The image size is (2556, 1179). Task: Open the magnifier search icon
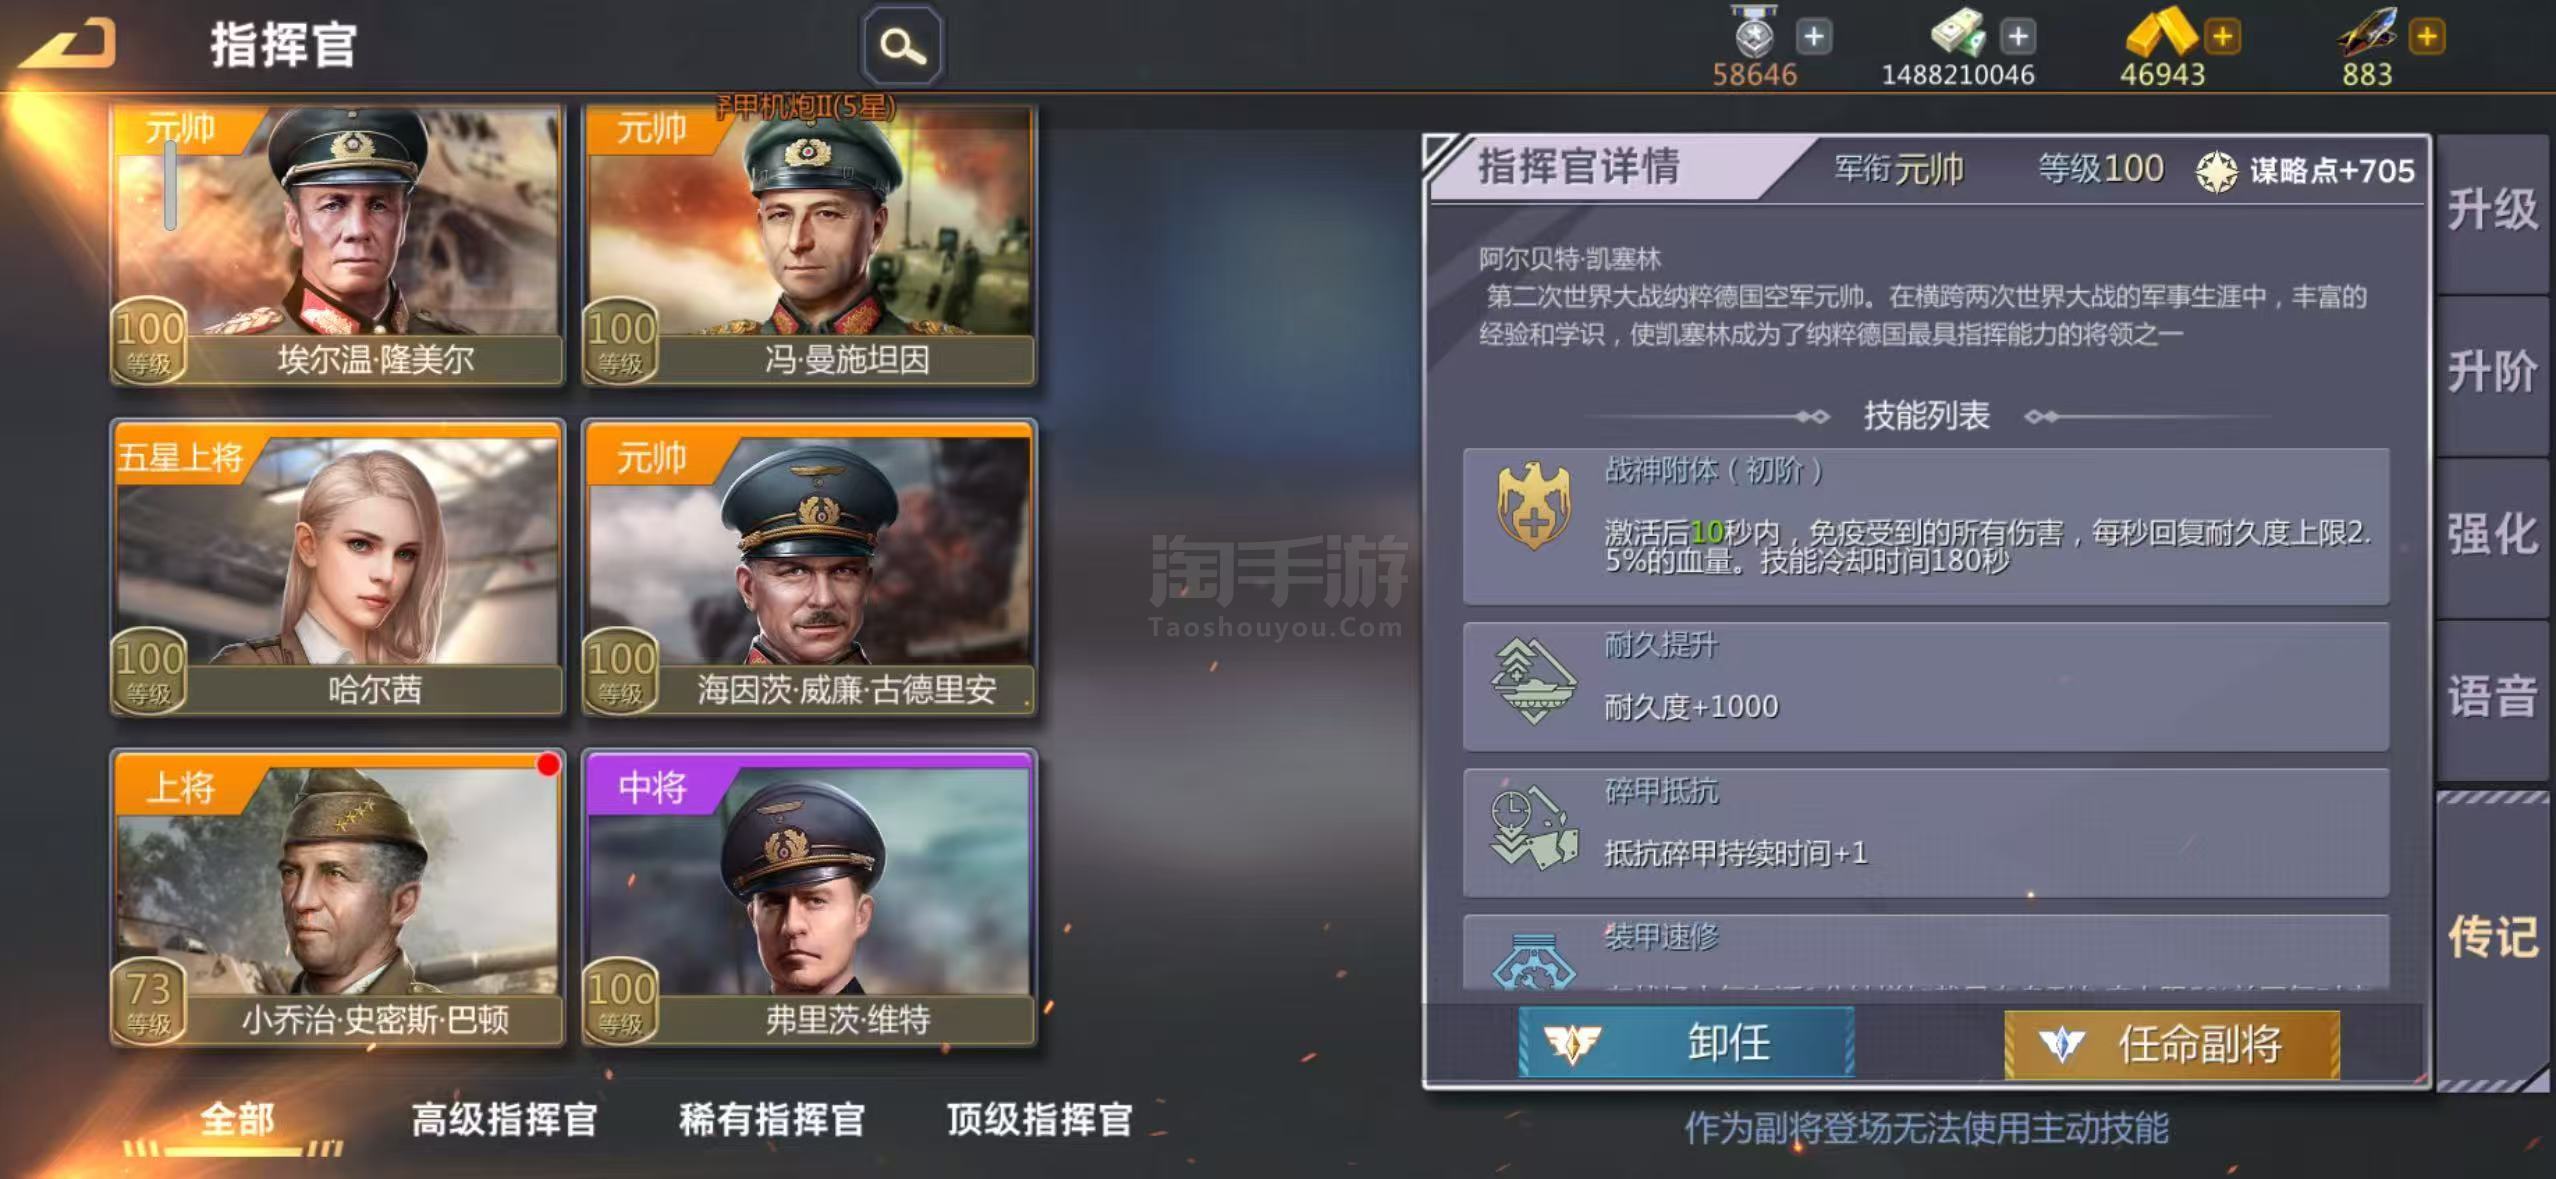pyautogui.click(x=902, y=46)
